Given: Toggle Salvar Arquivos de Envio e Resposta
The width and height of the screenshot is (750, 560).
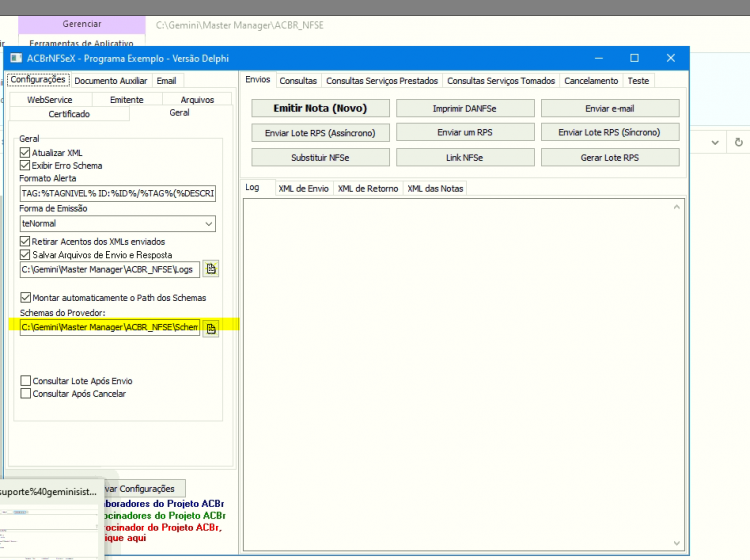Looking at the screenshot, I should pyautogui.click(x=25, y=255).
